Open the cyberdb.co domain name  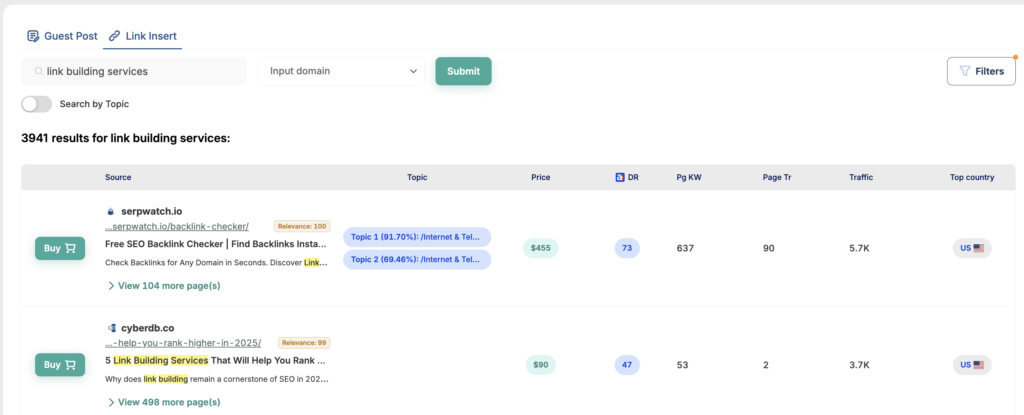pos(148,328)
